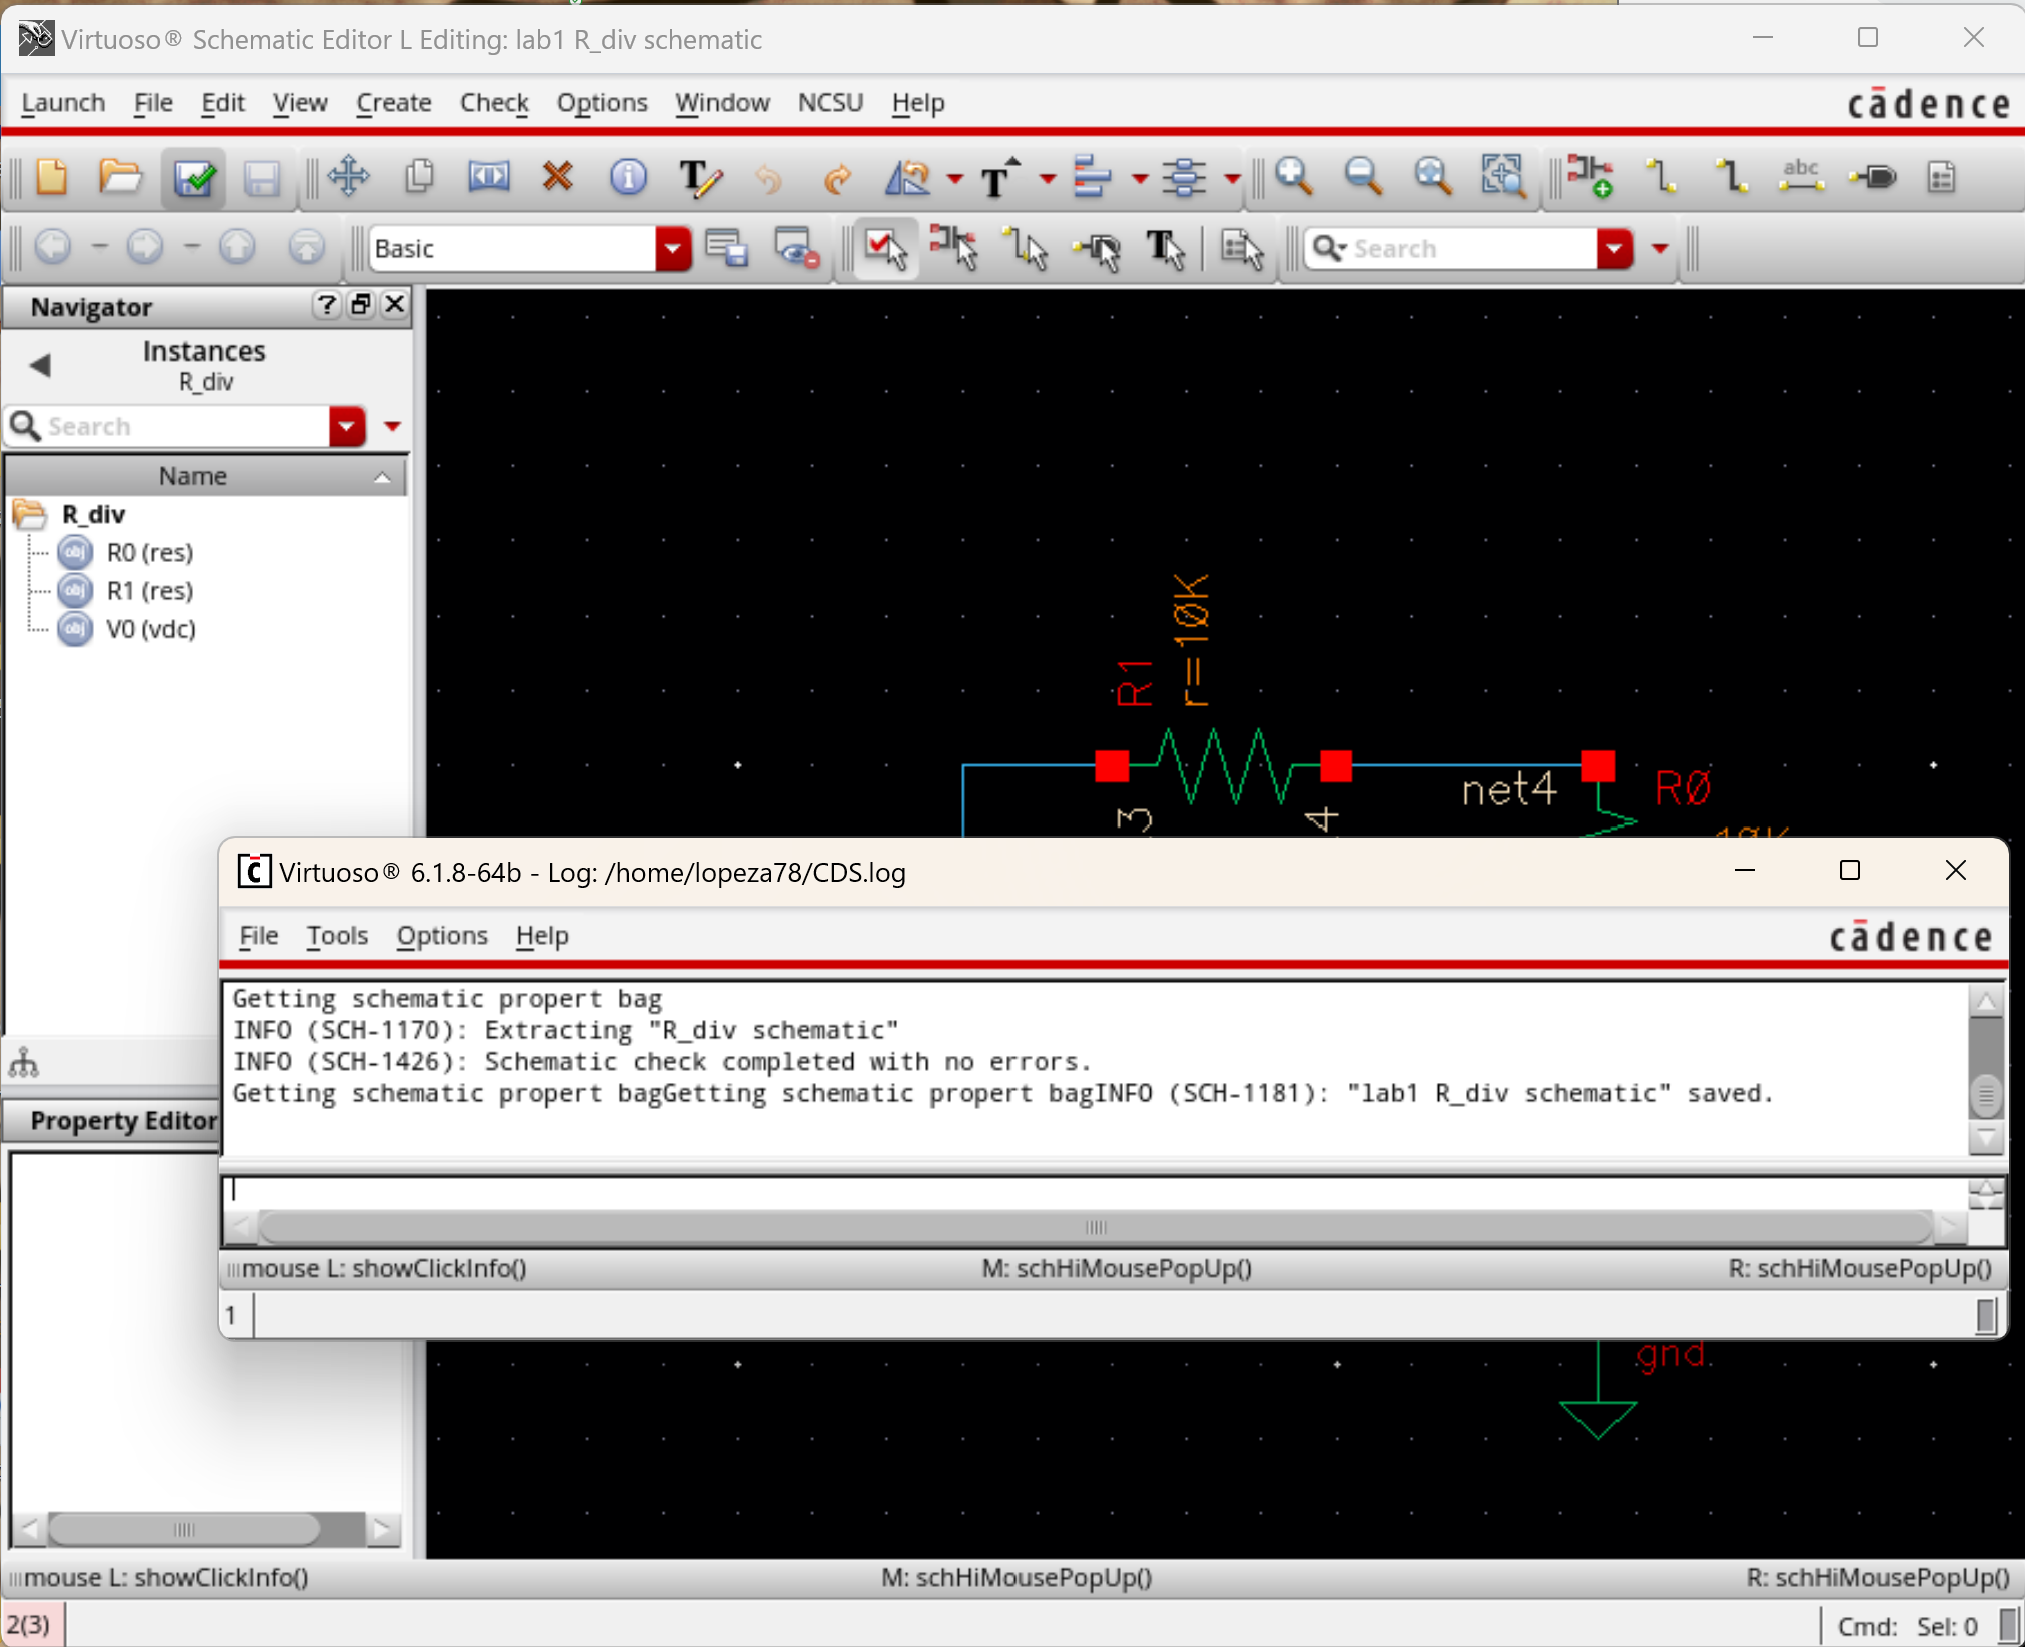Toggle the checkmark selection filter icon

click(x=885, y=248)
